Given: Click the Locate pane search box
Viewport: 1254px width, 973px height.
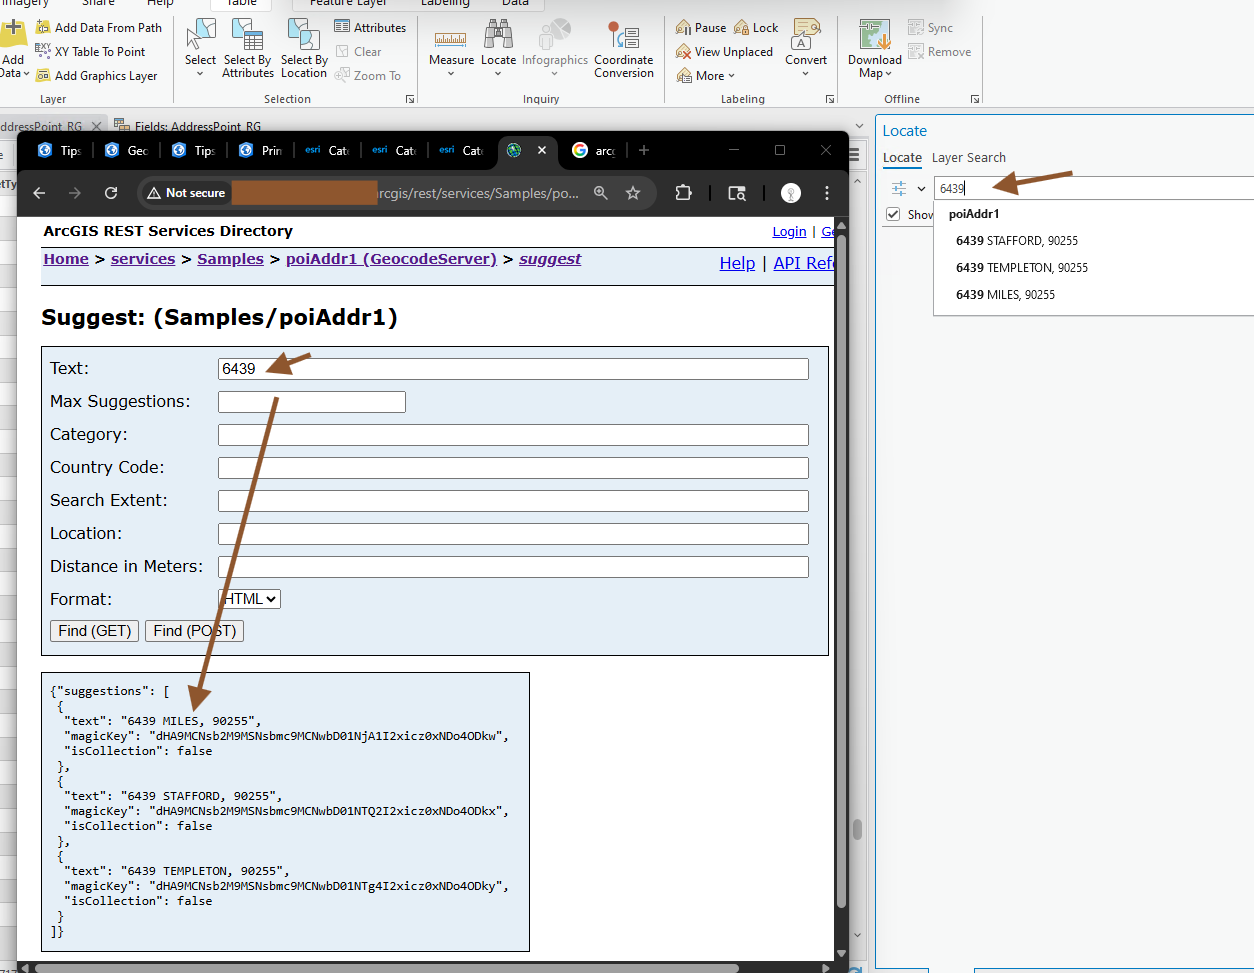Looking at the screenshot, I should point(1094,188).
